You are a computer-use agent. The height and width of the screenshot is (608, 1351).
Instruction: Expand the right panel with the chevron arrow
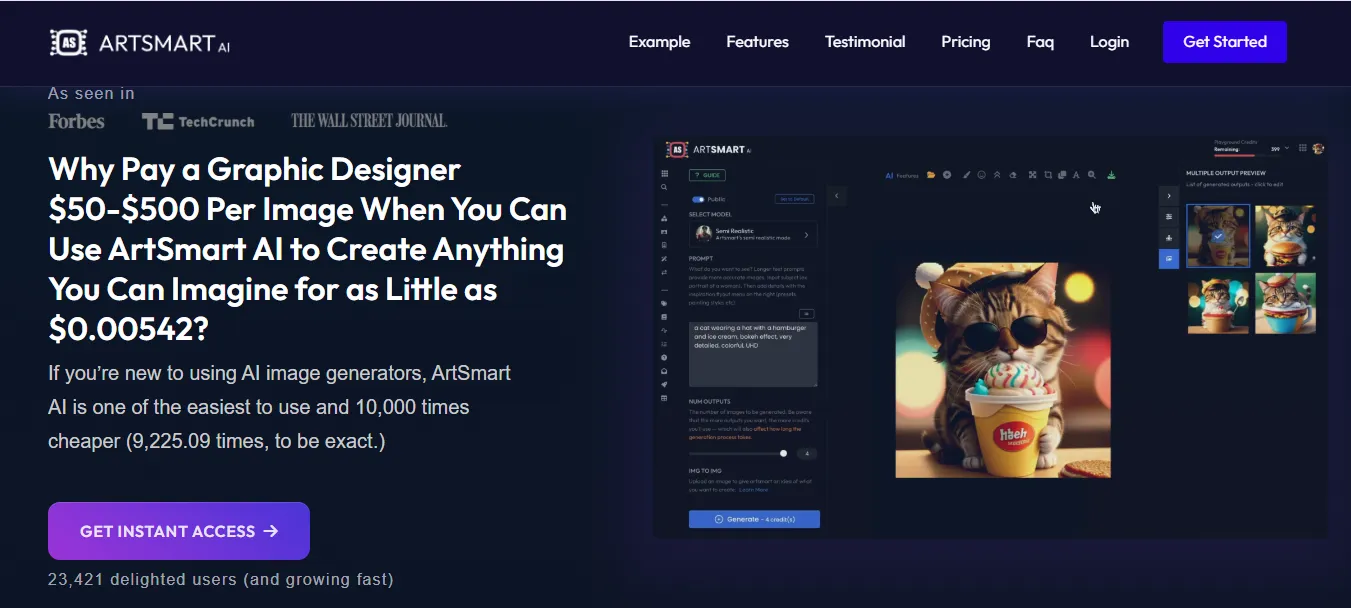click(1169, 196)
